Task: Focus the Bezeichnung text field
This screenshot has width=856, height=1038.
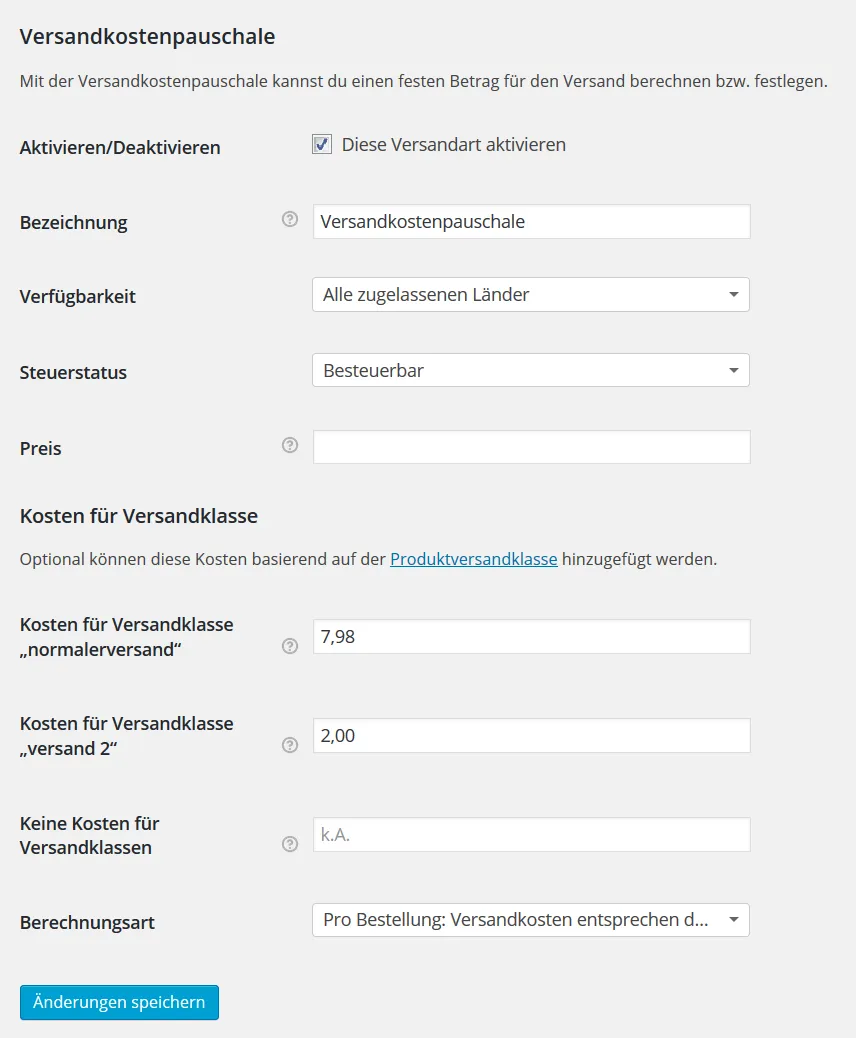Action: click(532, 222)
